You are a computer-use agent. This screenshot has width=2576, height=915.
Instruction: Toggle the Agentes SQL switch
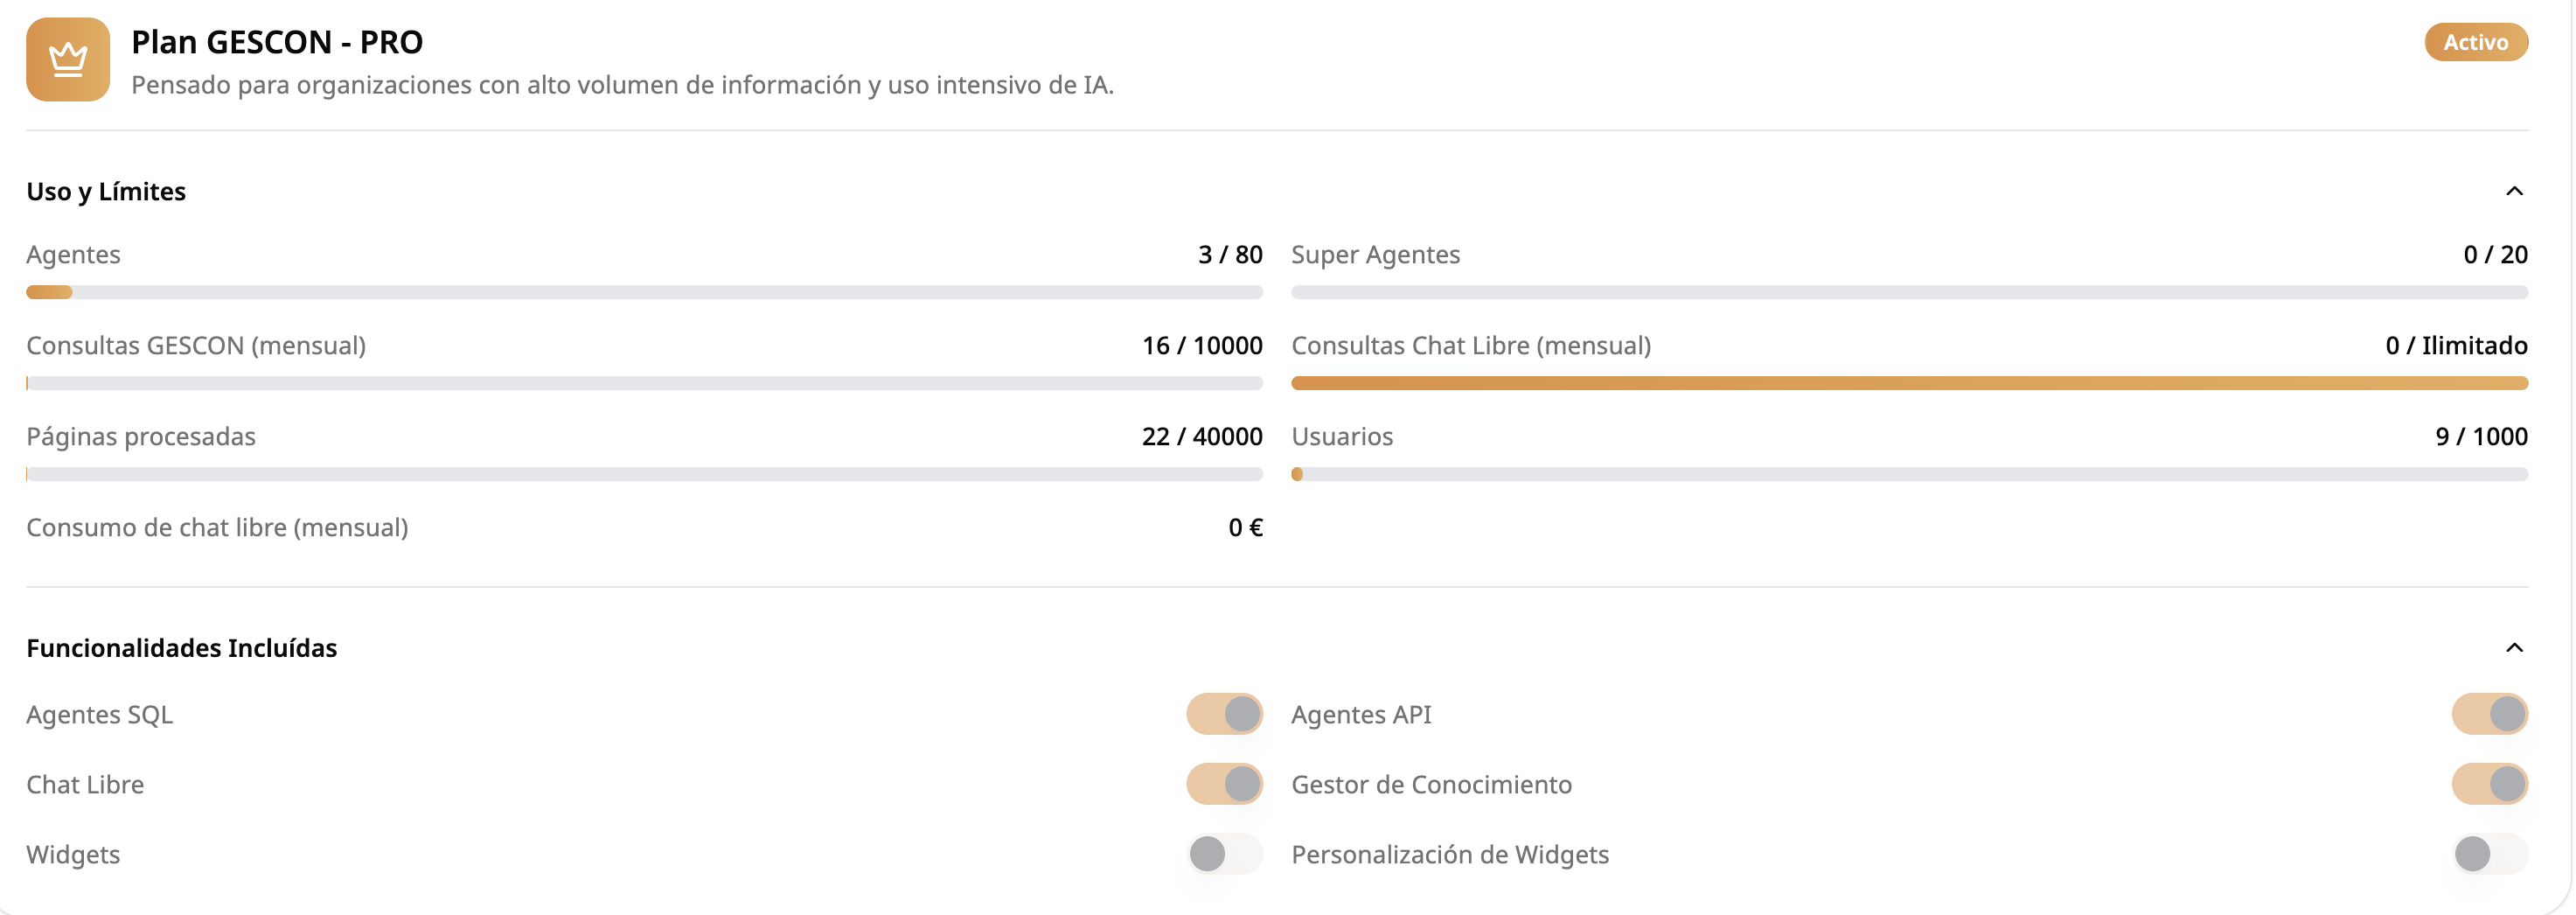pyautogui.click(x=1224, y=714)
